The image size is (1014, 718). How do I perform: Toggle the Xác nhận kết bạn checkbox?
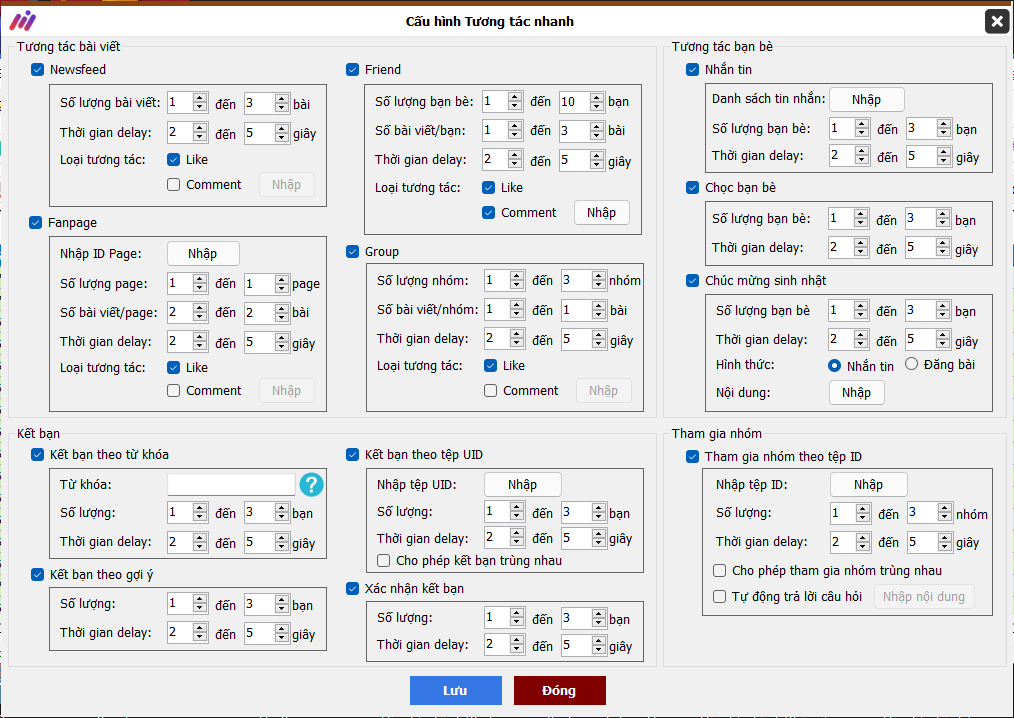353,589
